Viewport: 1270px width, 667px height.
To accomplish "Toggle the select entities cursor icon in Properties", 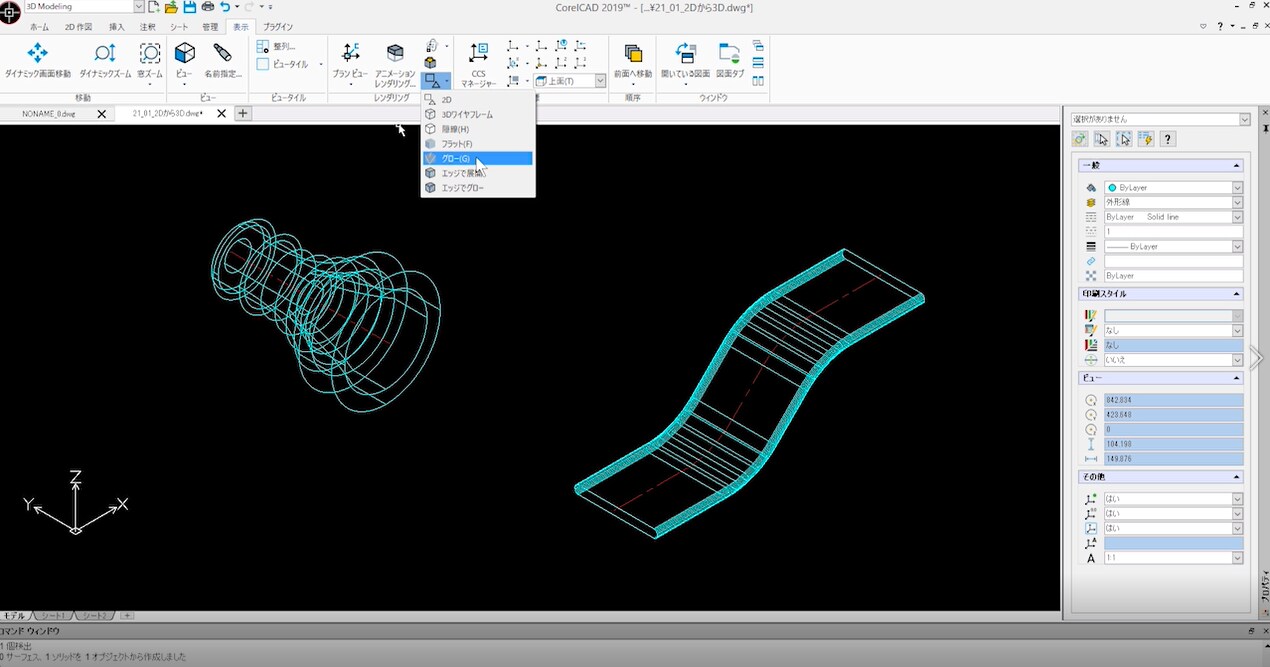I will click(1101, 140).
